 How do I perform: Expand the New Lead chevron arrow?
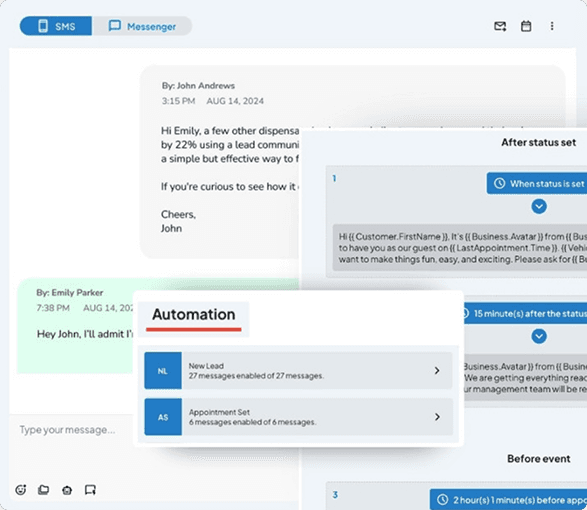tap(437, 370)
